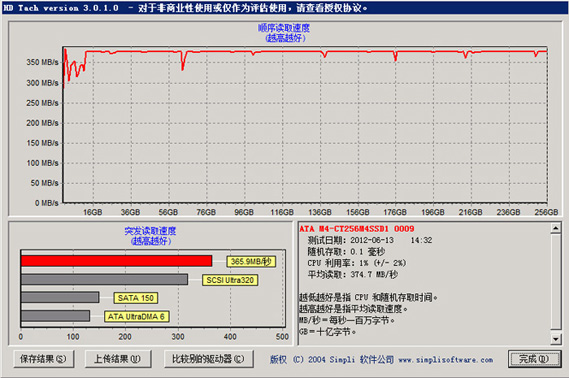The width and height of the screenshot is (569, 378).
Task: Click the gray SCSI Ultra320 comparison bar
Action: [x=105, y=279]
